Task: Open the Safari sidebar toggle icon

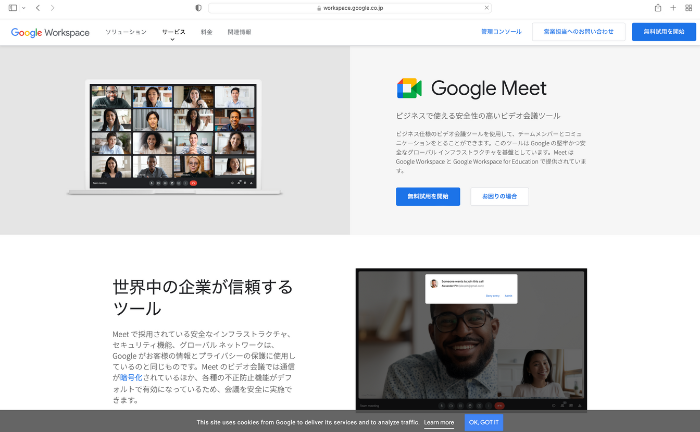Action: (13, 8)
